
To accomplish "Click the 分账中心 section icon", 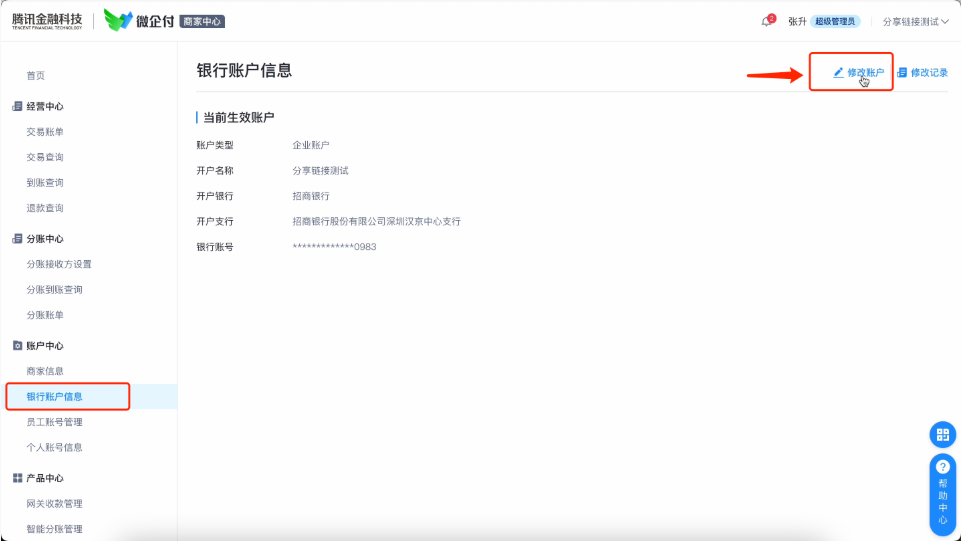I will click(17, 239).
